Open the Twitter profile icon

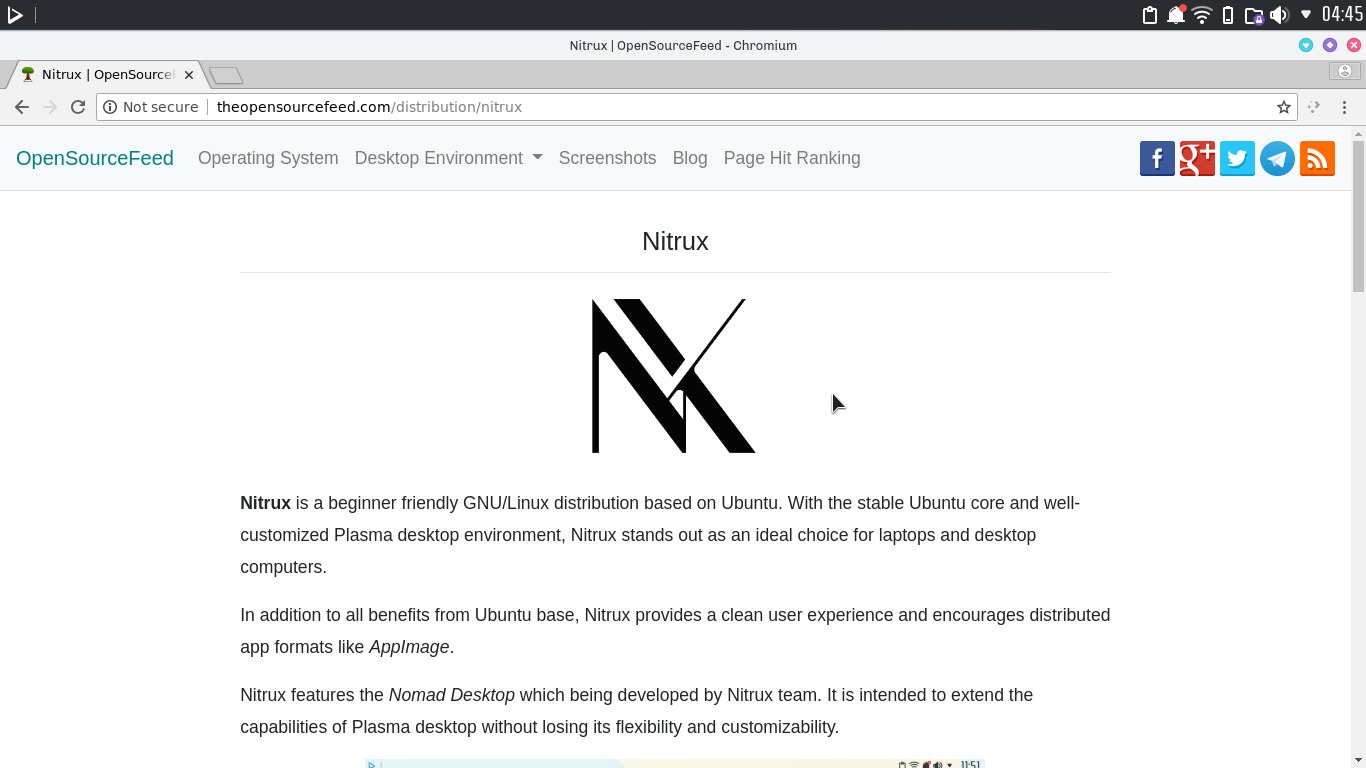[x=1237, y=158]
